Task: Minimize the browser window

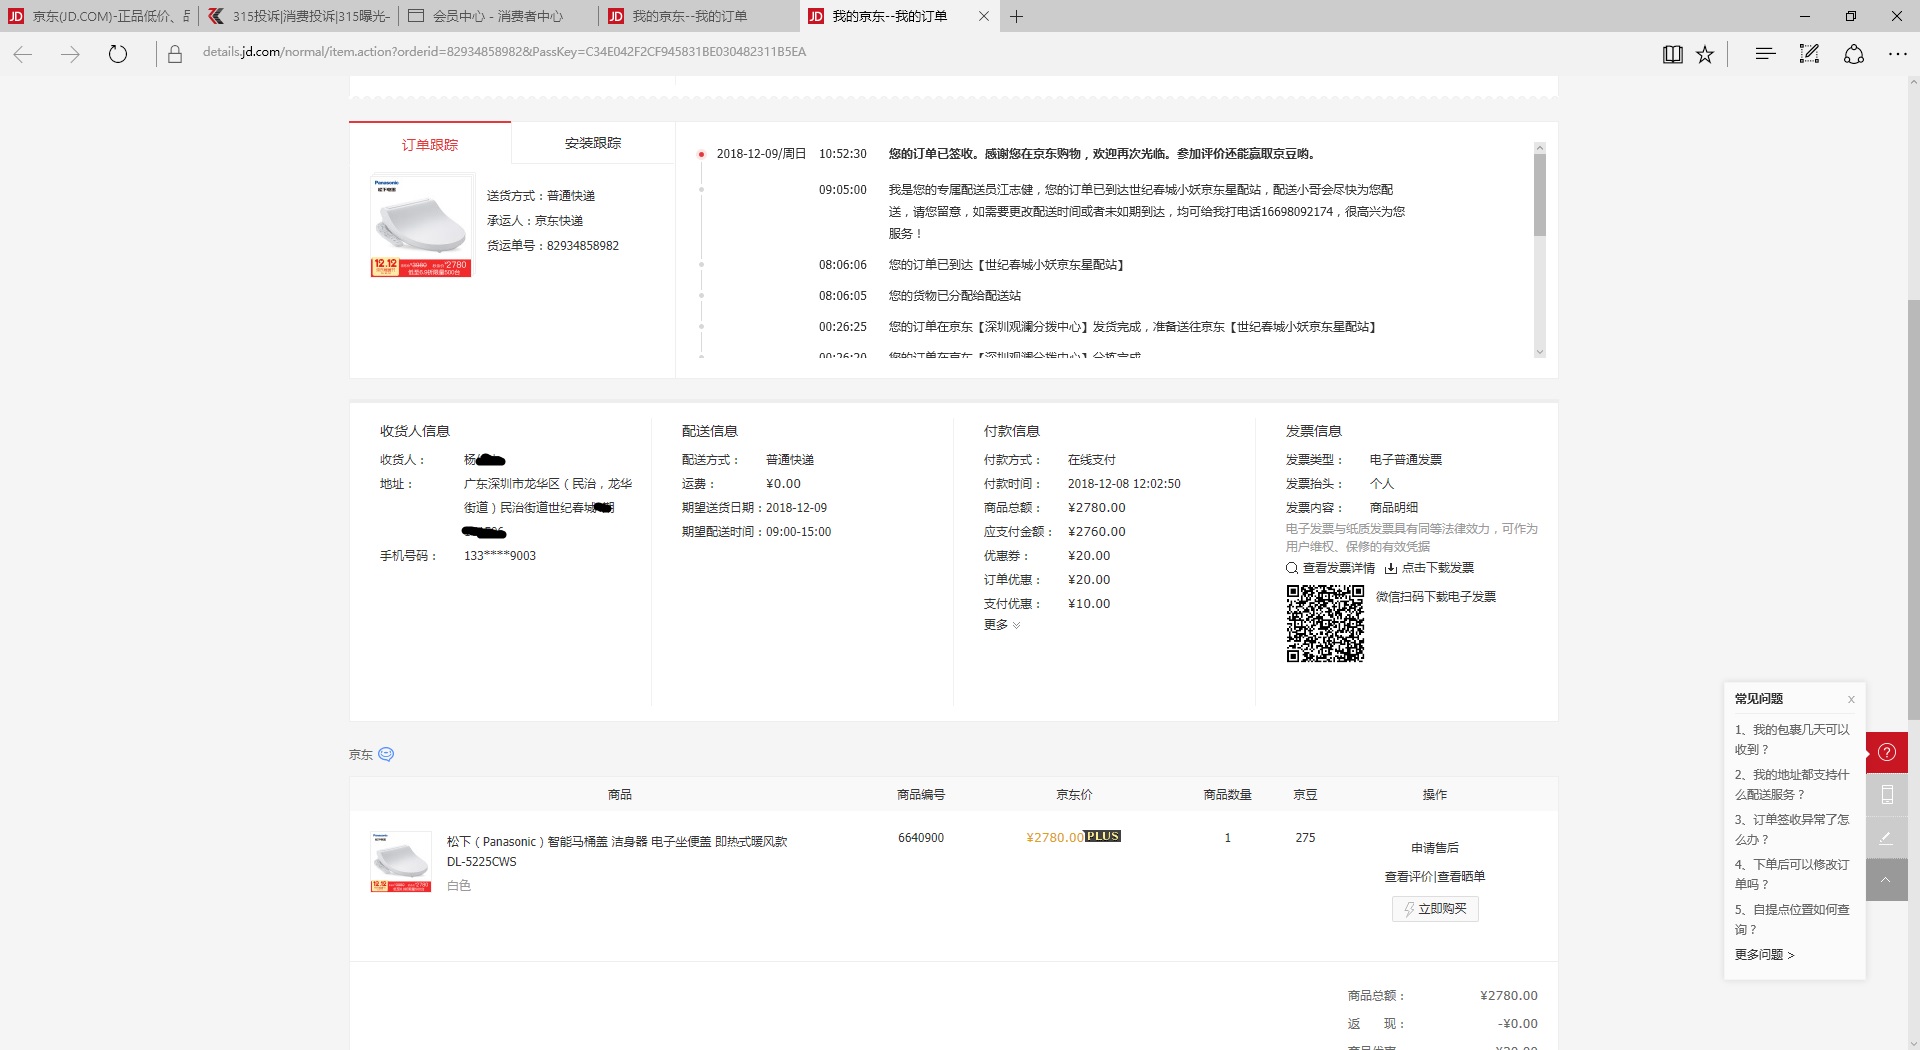Action: (1805, 16)
